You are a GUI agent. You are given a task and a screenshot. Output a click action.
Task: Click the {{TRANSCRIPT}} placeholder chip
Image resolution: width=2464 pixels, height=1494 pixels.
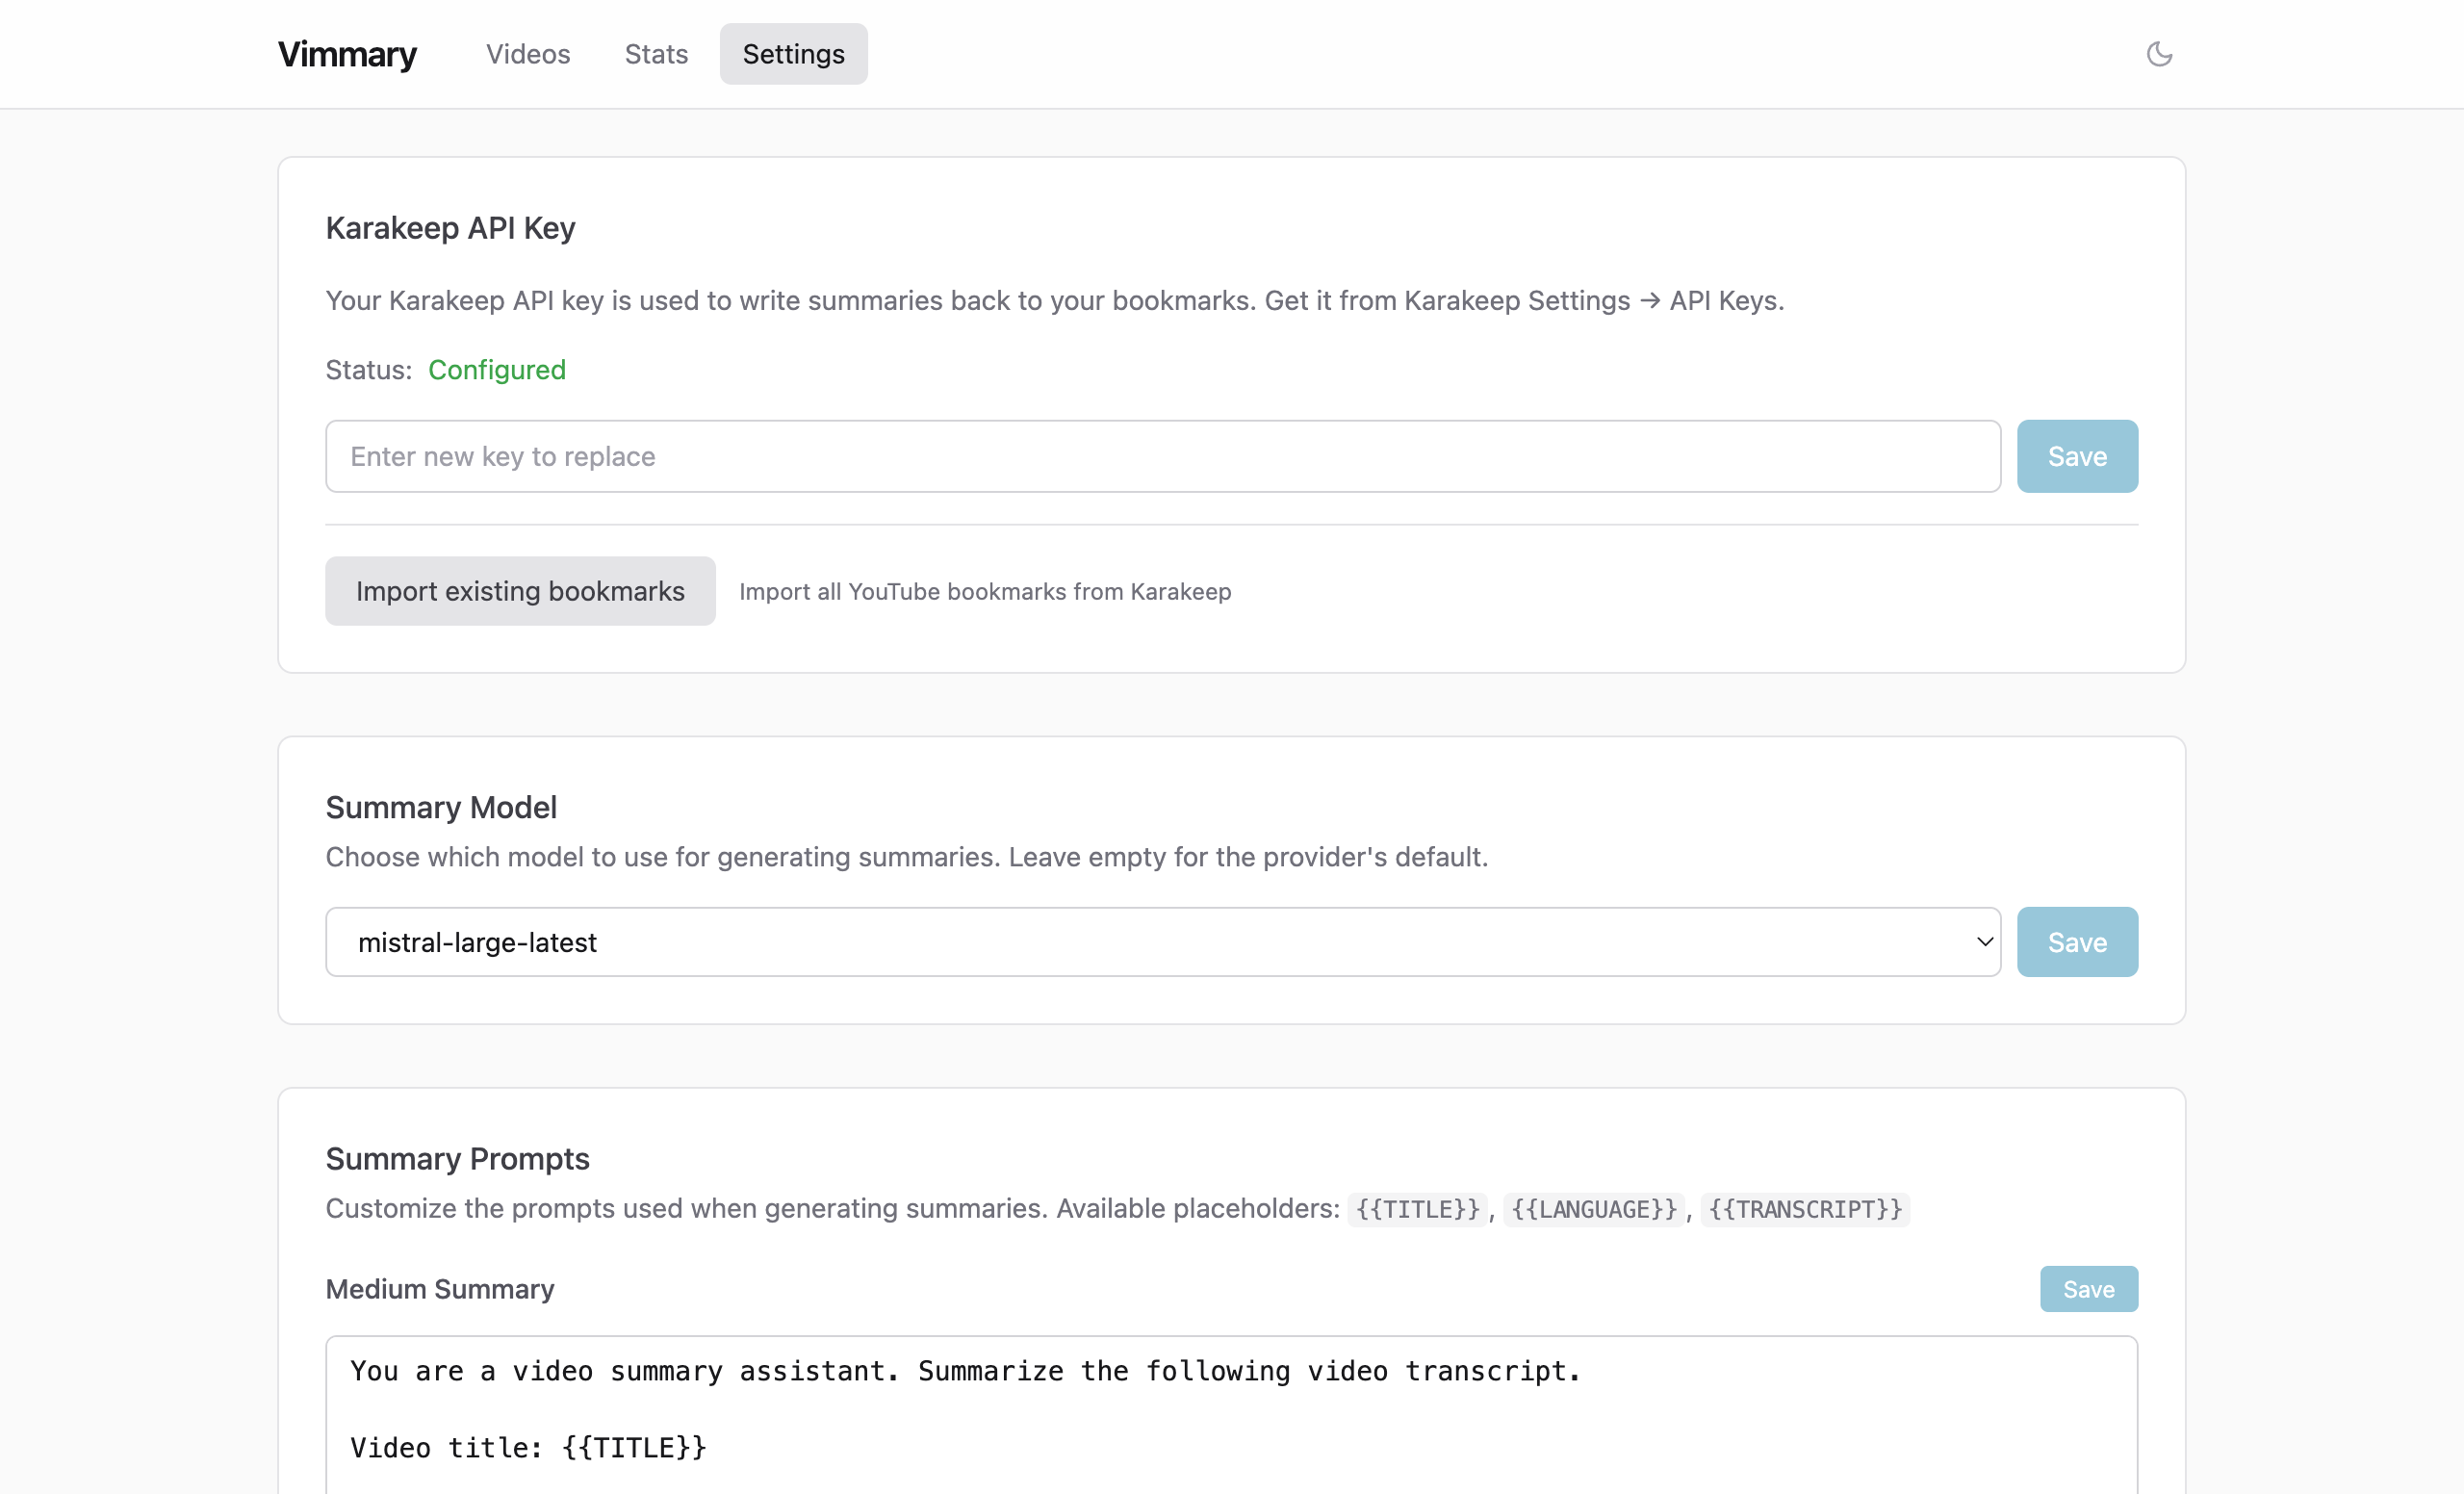click(1805, 1209)
